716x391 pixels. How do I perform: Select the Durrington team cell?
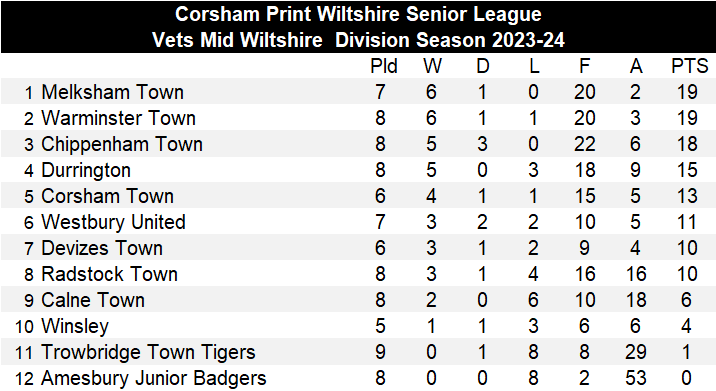[x=86, y=170]
